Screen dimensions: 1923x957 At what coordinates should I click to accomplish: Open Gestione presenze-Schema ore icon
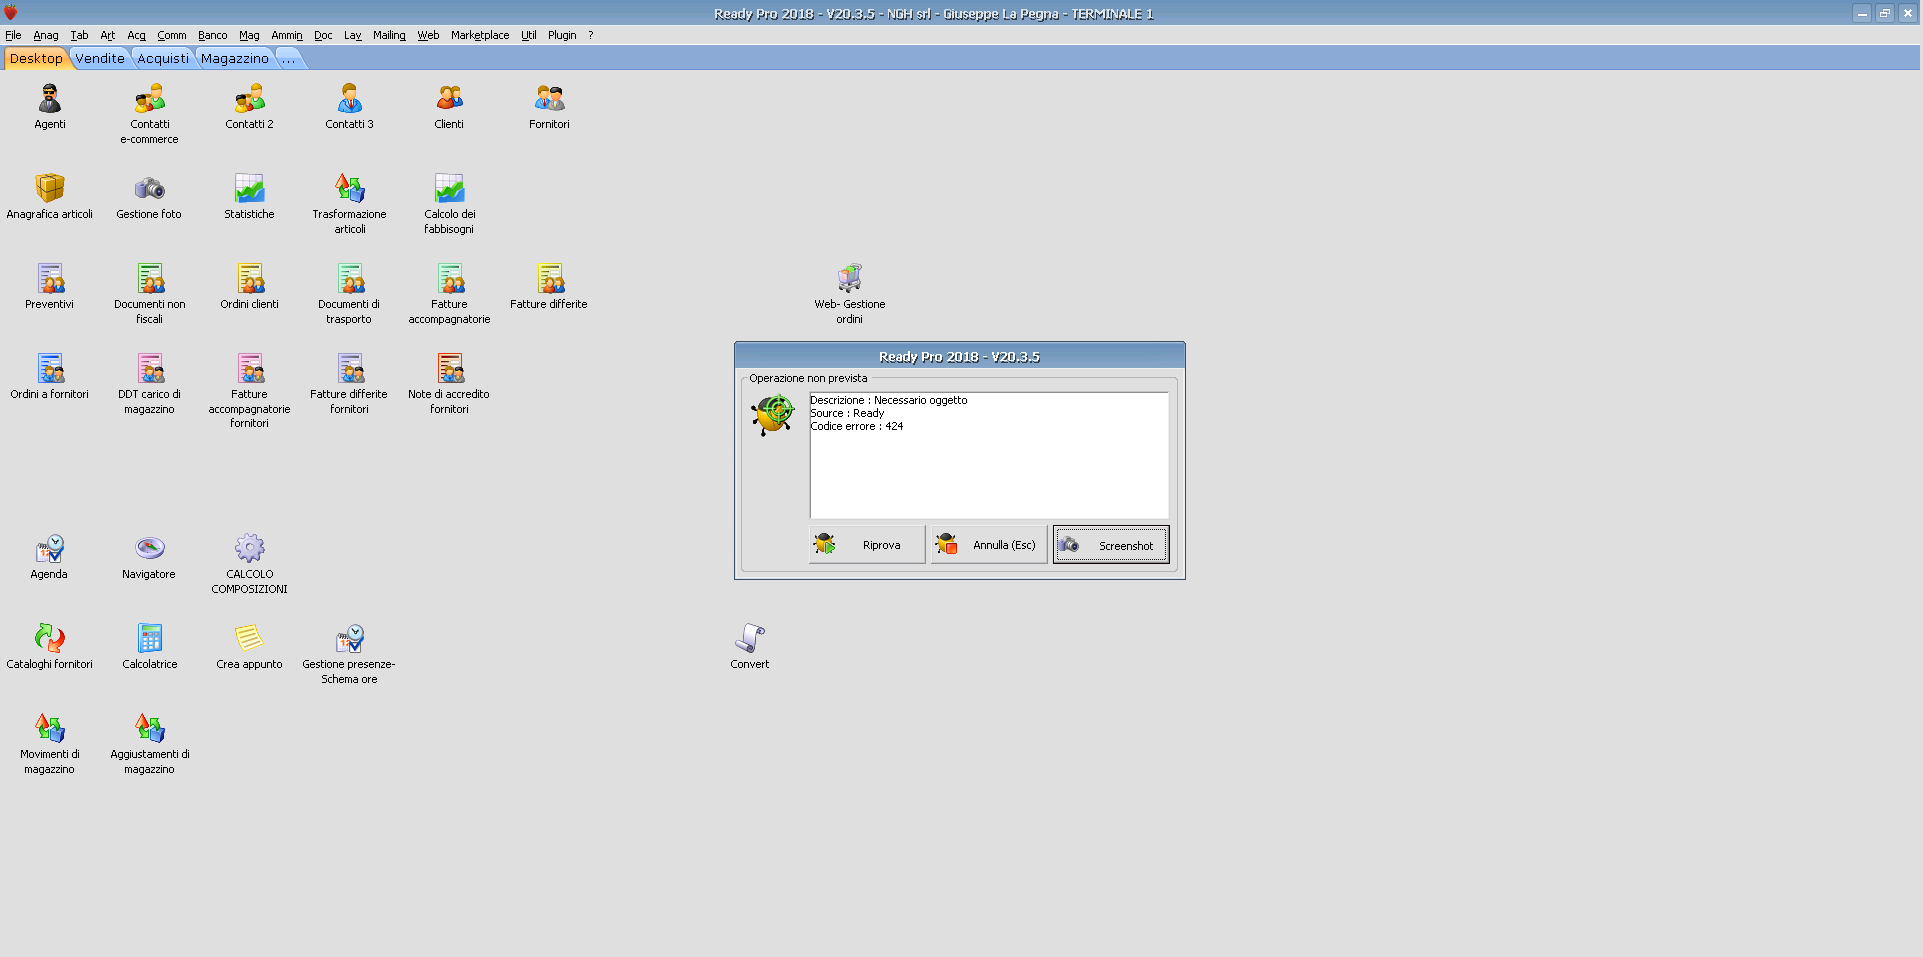tap(350, 639)
